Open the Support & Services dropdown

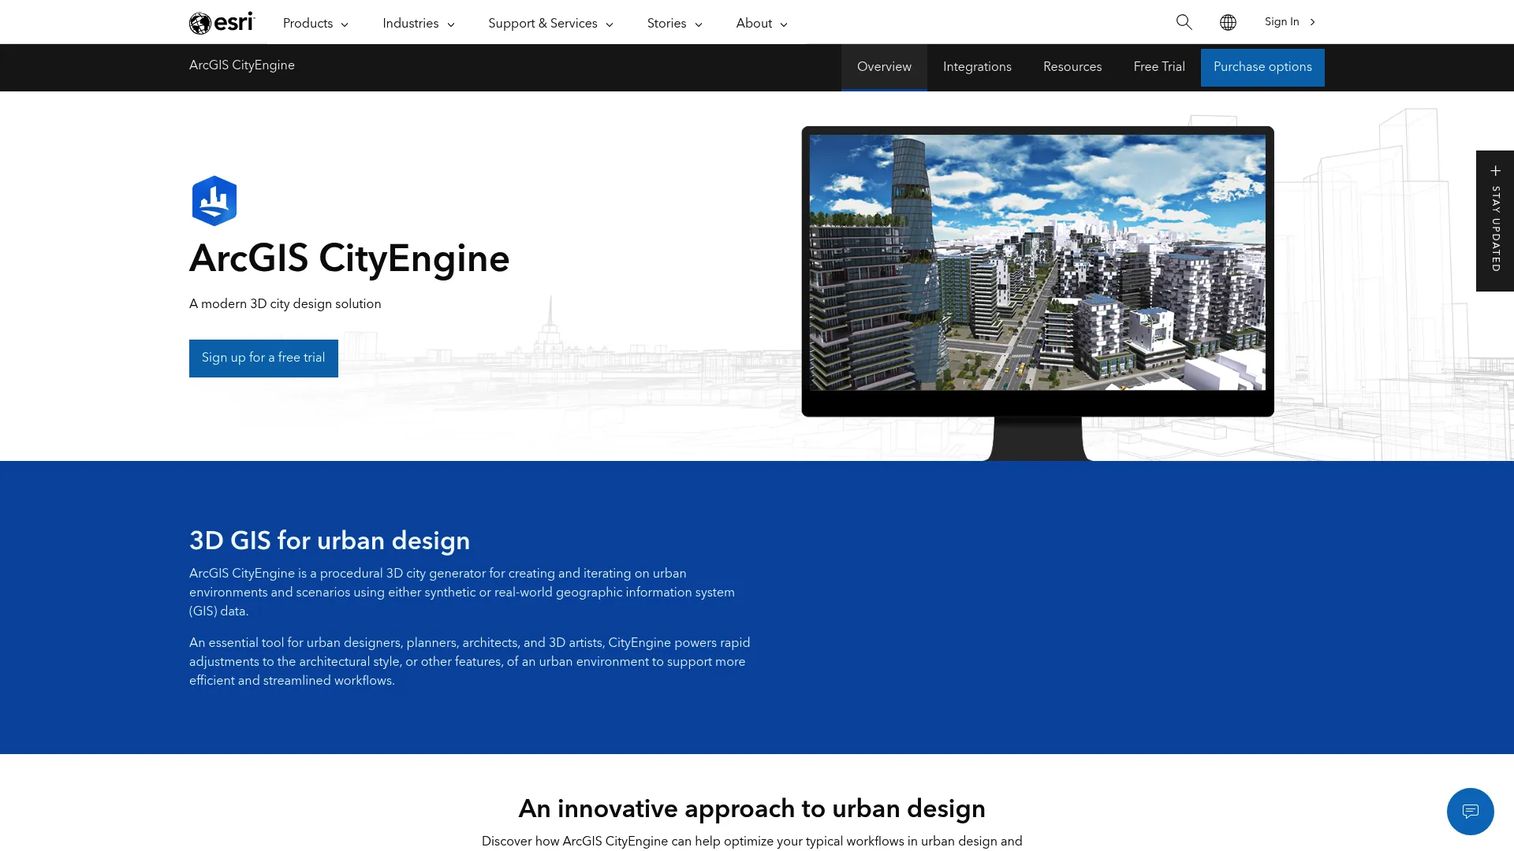(551, 23)
